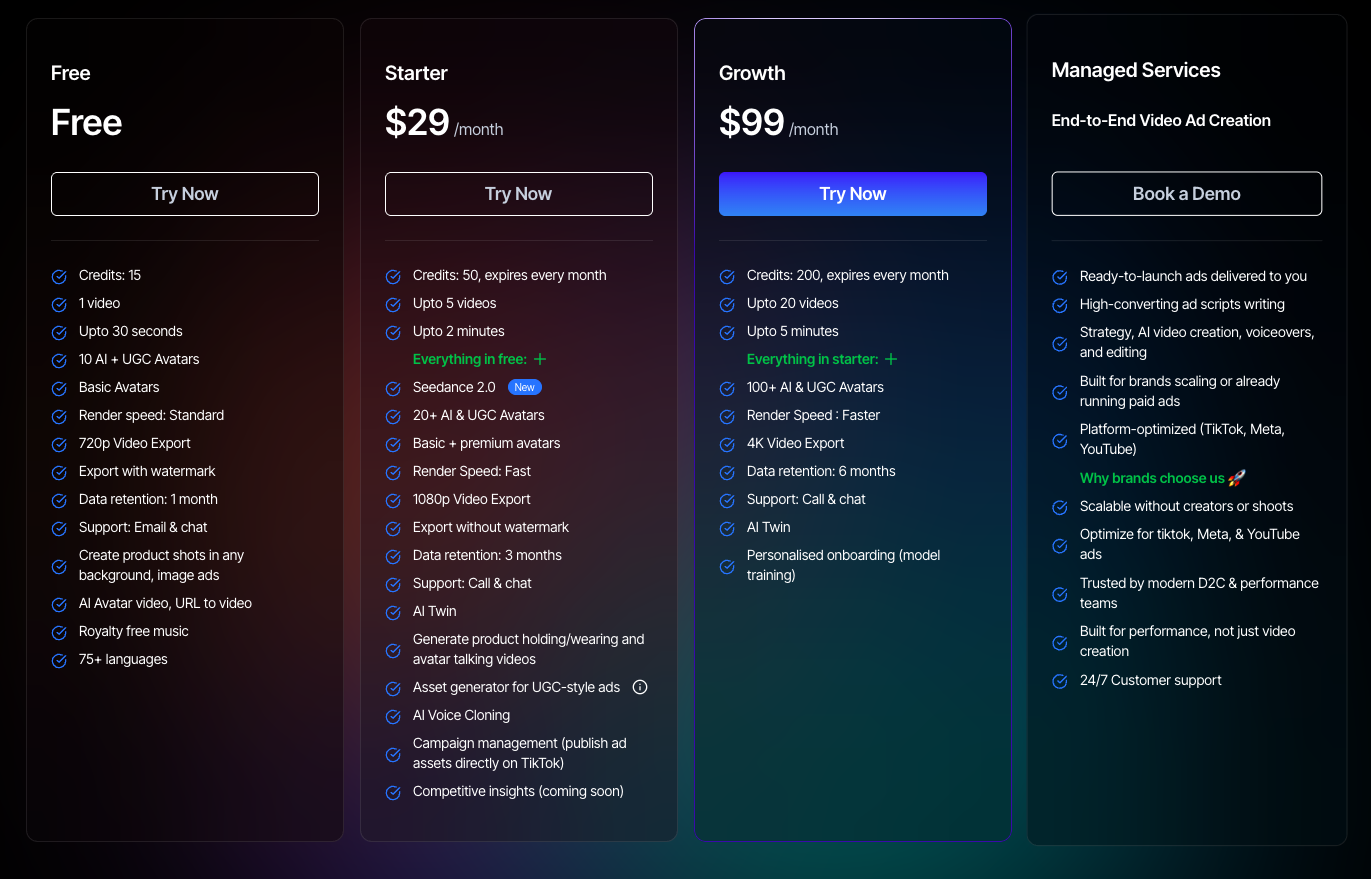The image size is (1371, 879).
Task: Click check icon beside 4K Video Export
Action: pos(727,444)
